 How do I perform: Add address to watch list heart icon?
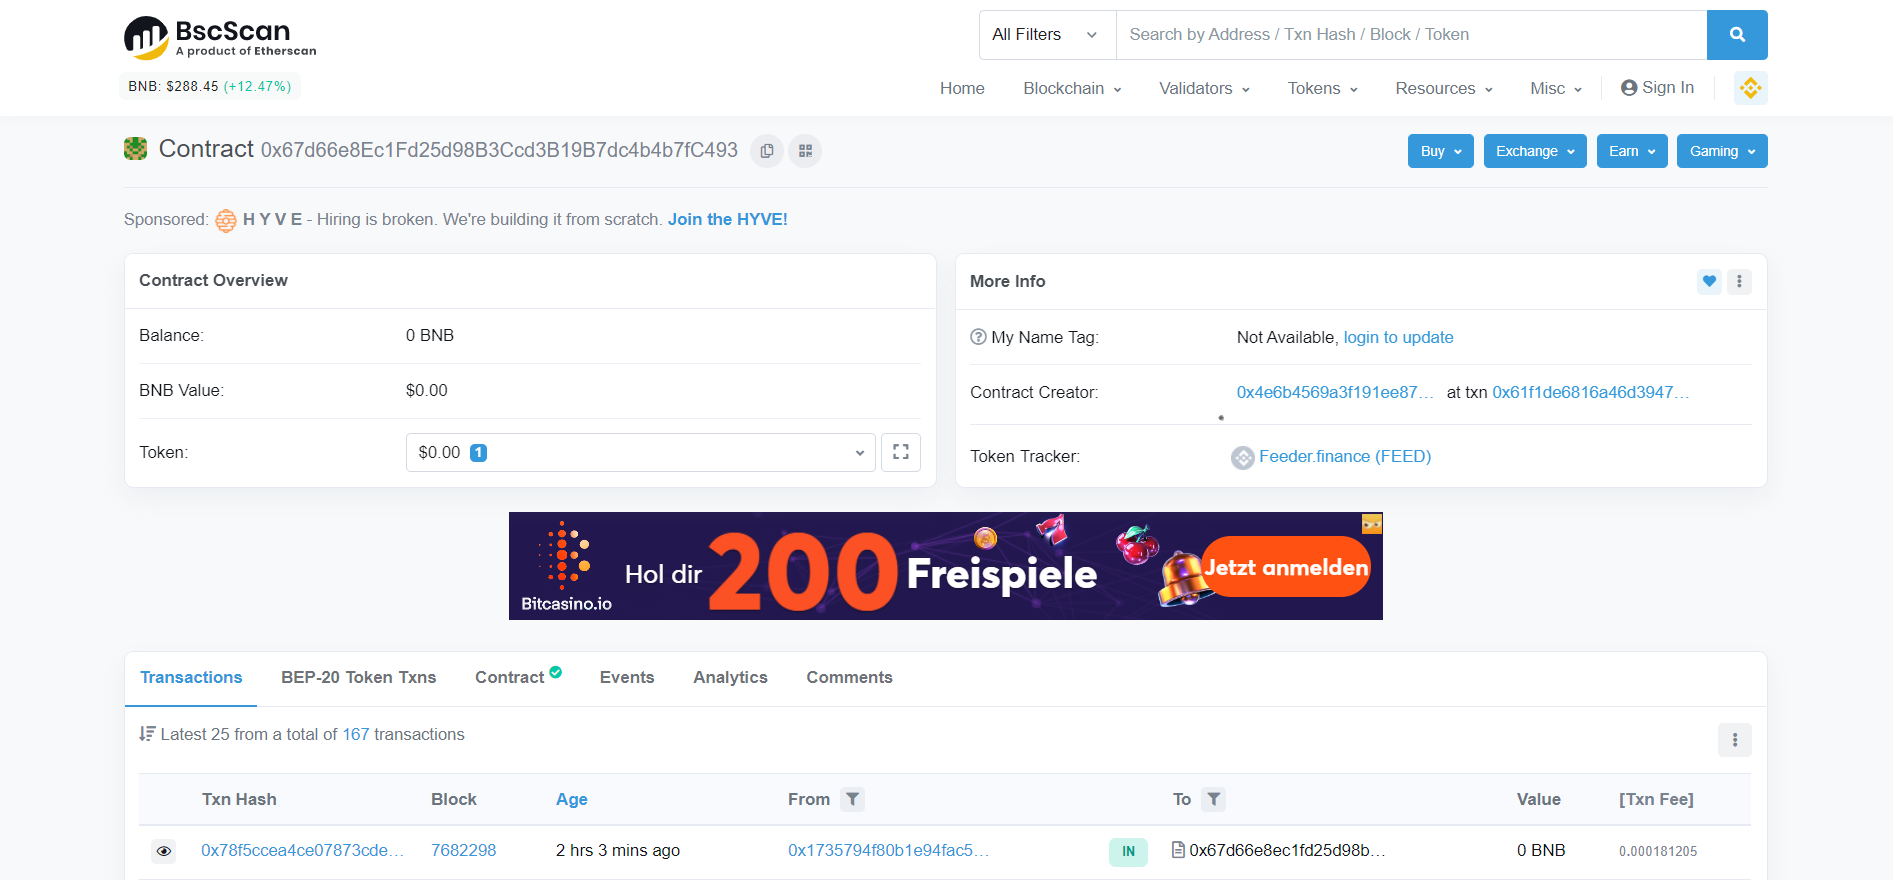click(1709, 282)
